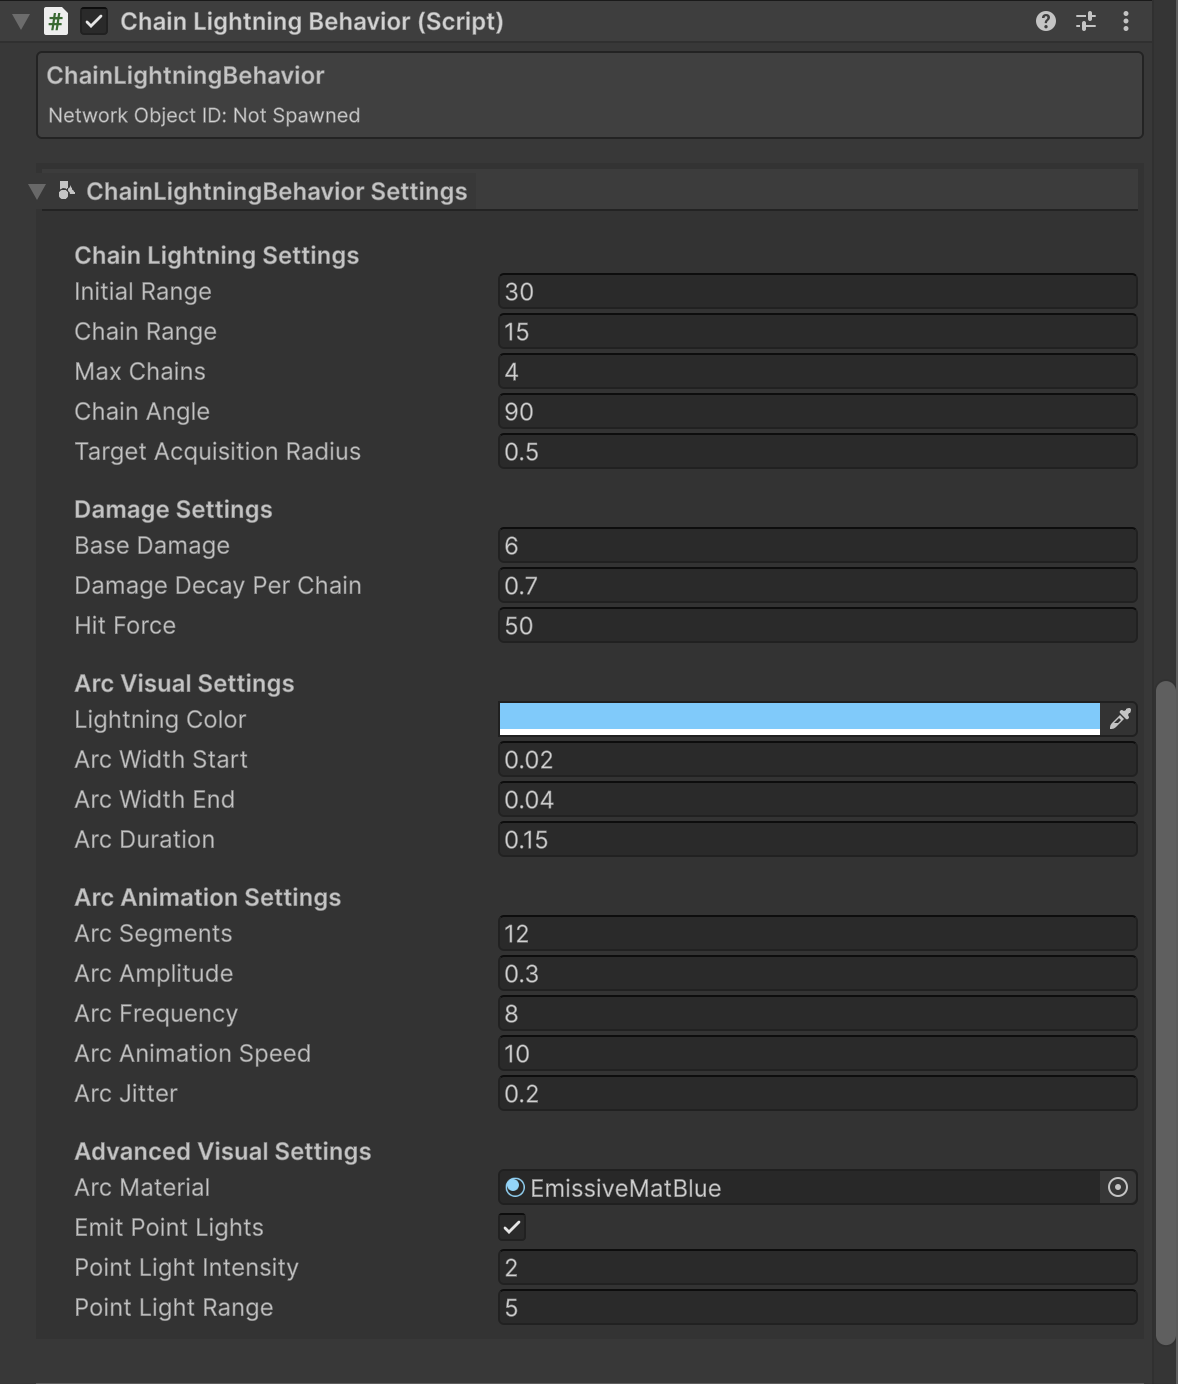
Task: Edit the Point Light Range field
Action: pos(815,1307)
